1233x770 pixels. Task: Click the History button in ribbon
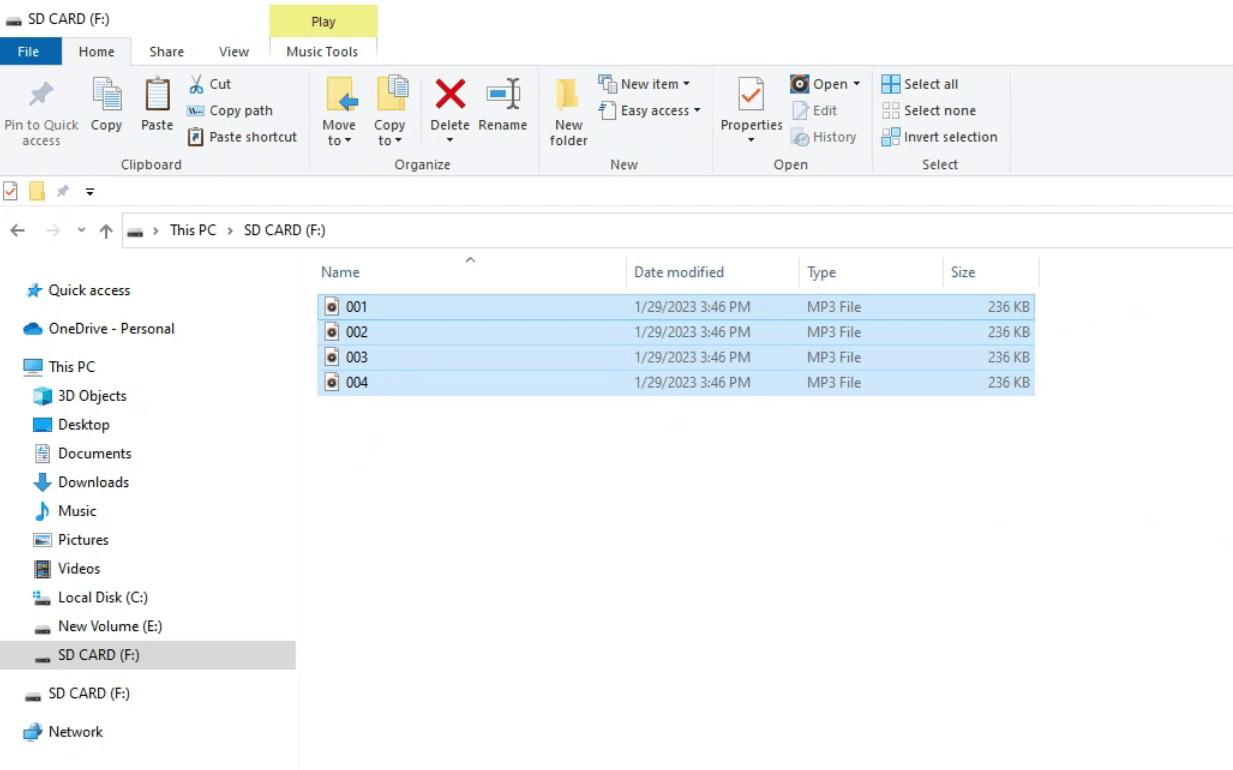824,137
